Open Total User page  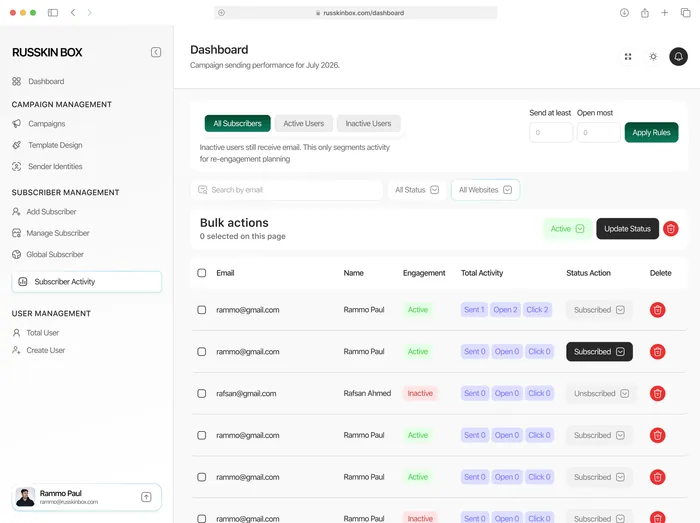click(36, 332)
